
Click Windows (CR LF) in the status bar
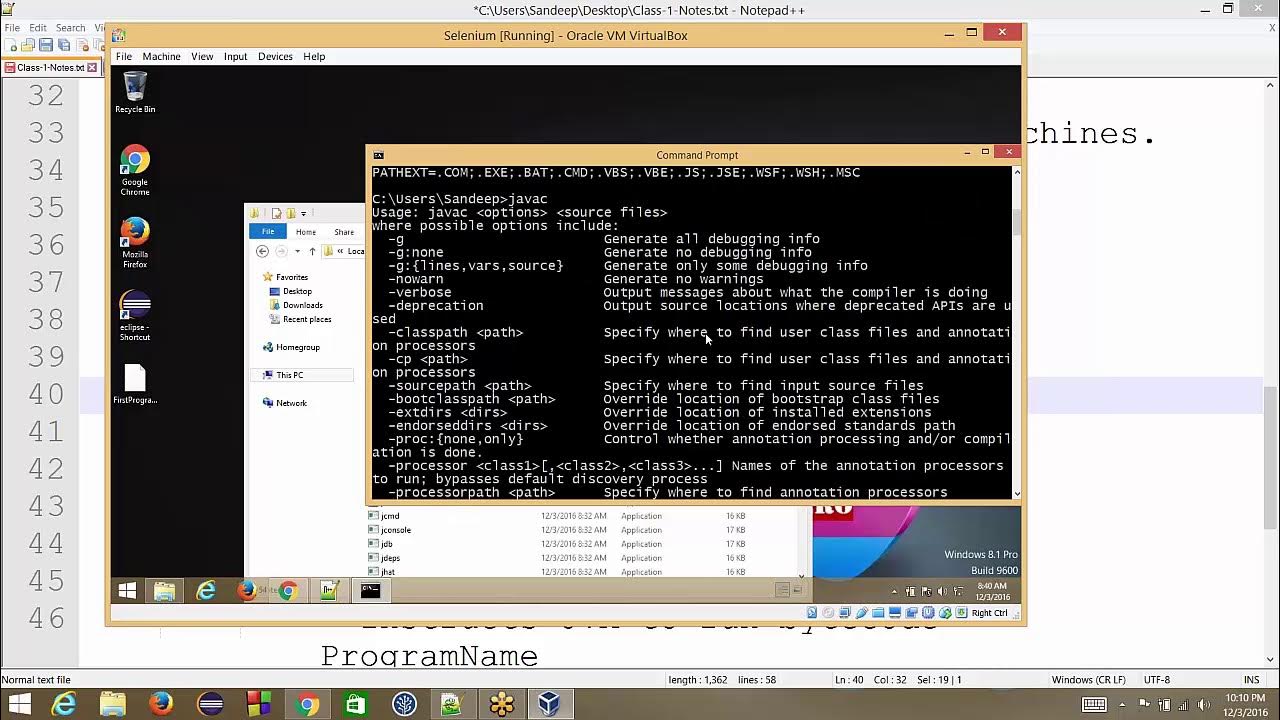coord(1088,680)
